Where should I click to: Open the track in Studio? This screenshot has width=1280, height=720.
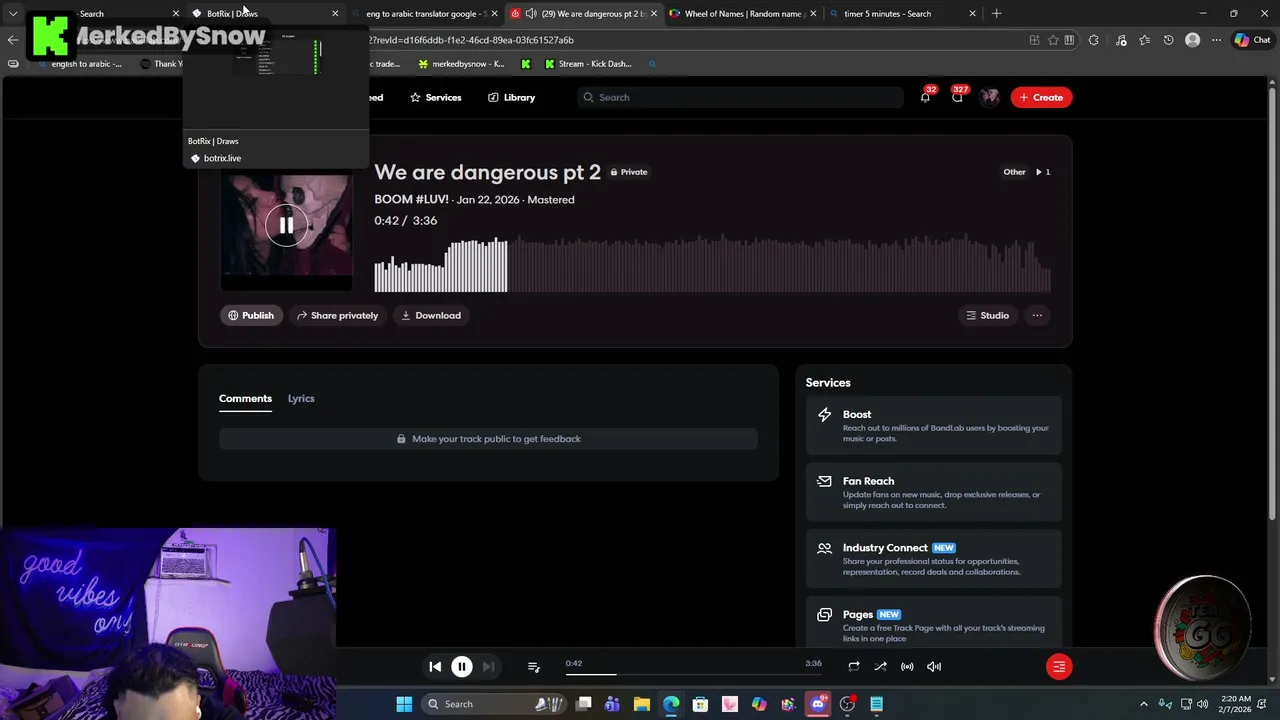coord(987,315)
